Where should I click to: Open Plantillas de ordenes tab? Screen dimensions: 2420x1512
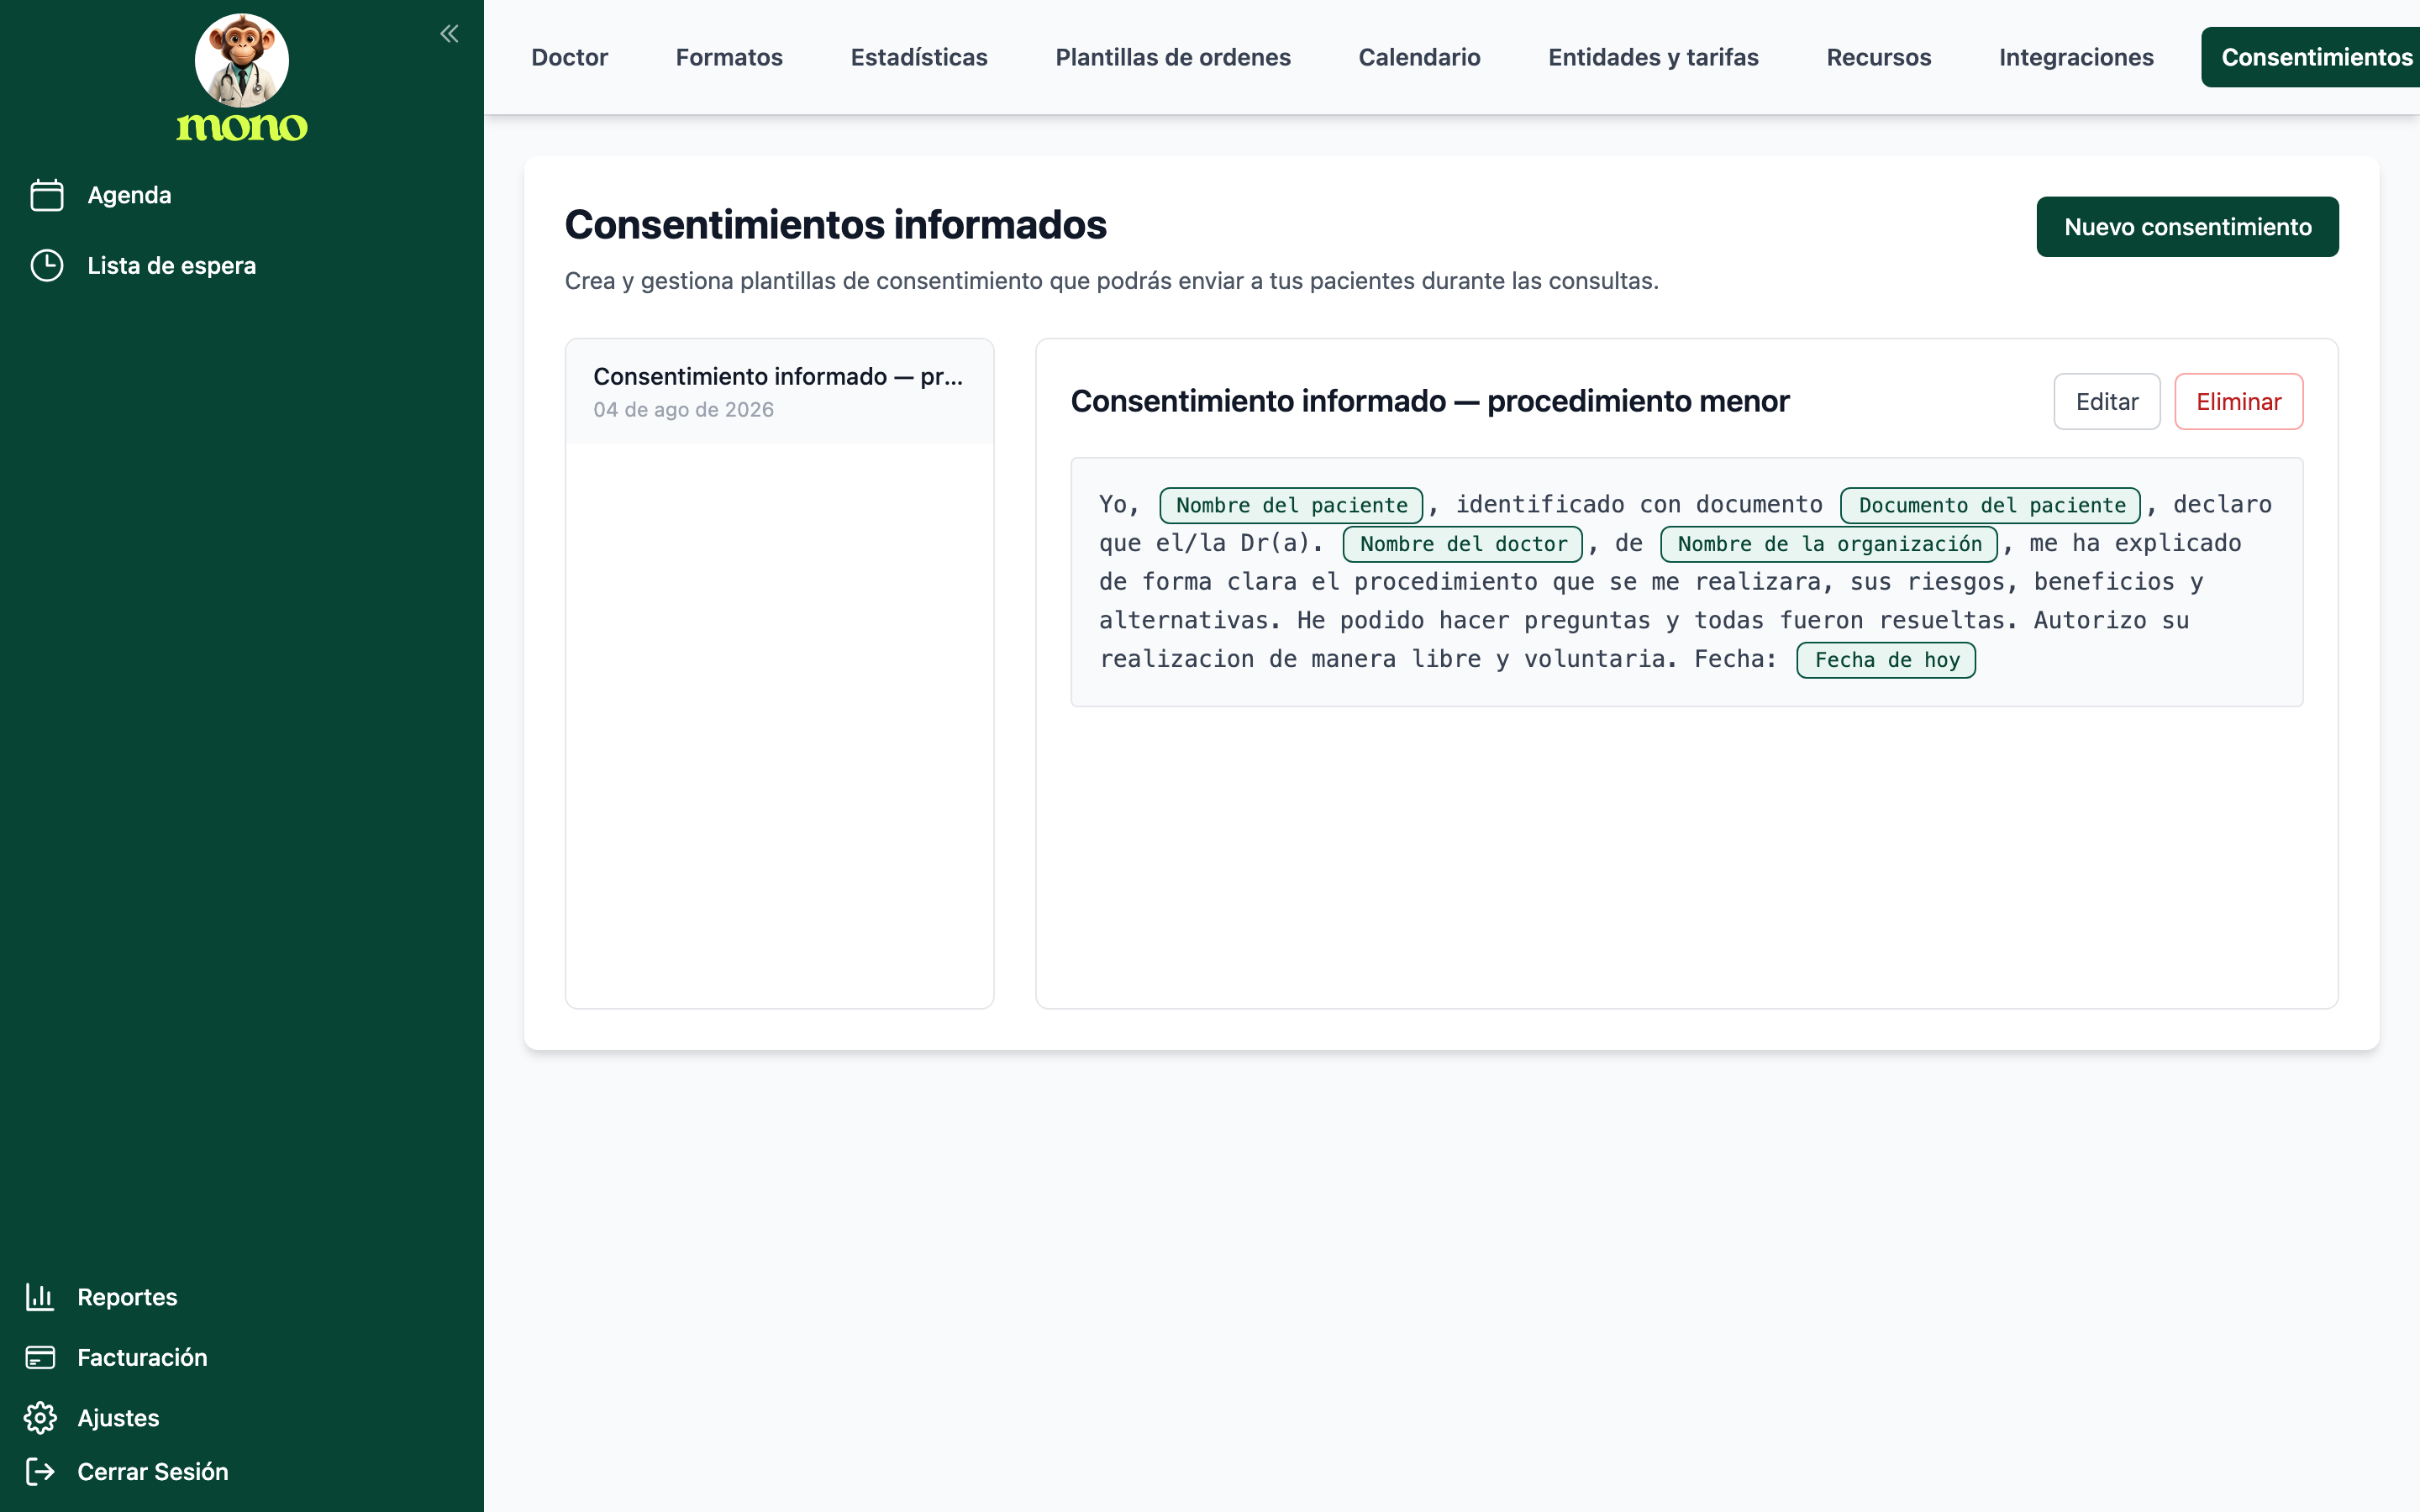(1173, 57)
